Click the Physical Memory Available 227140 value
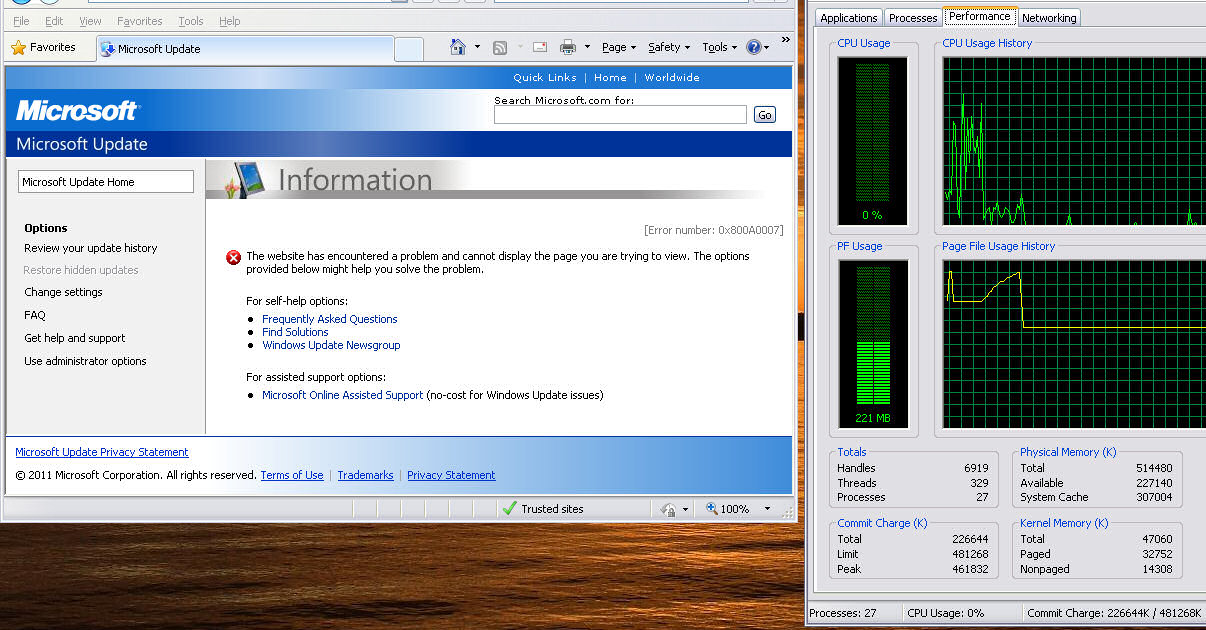This screenshot has height=630, width=1206. coord(1152,483)
